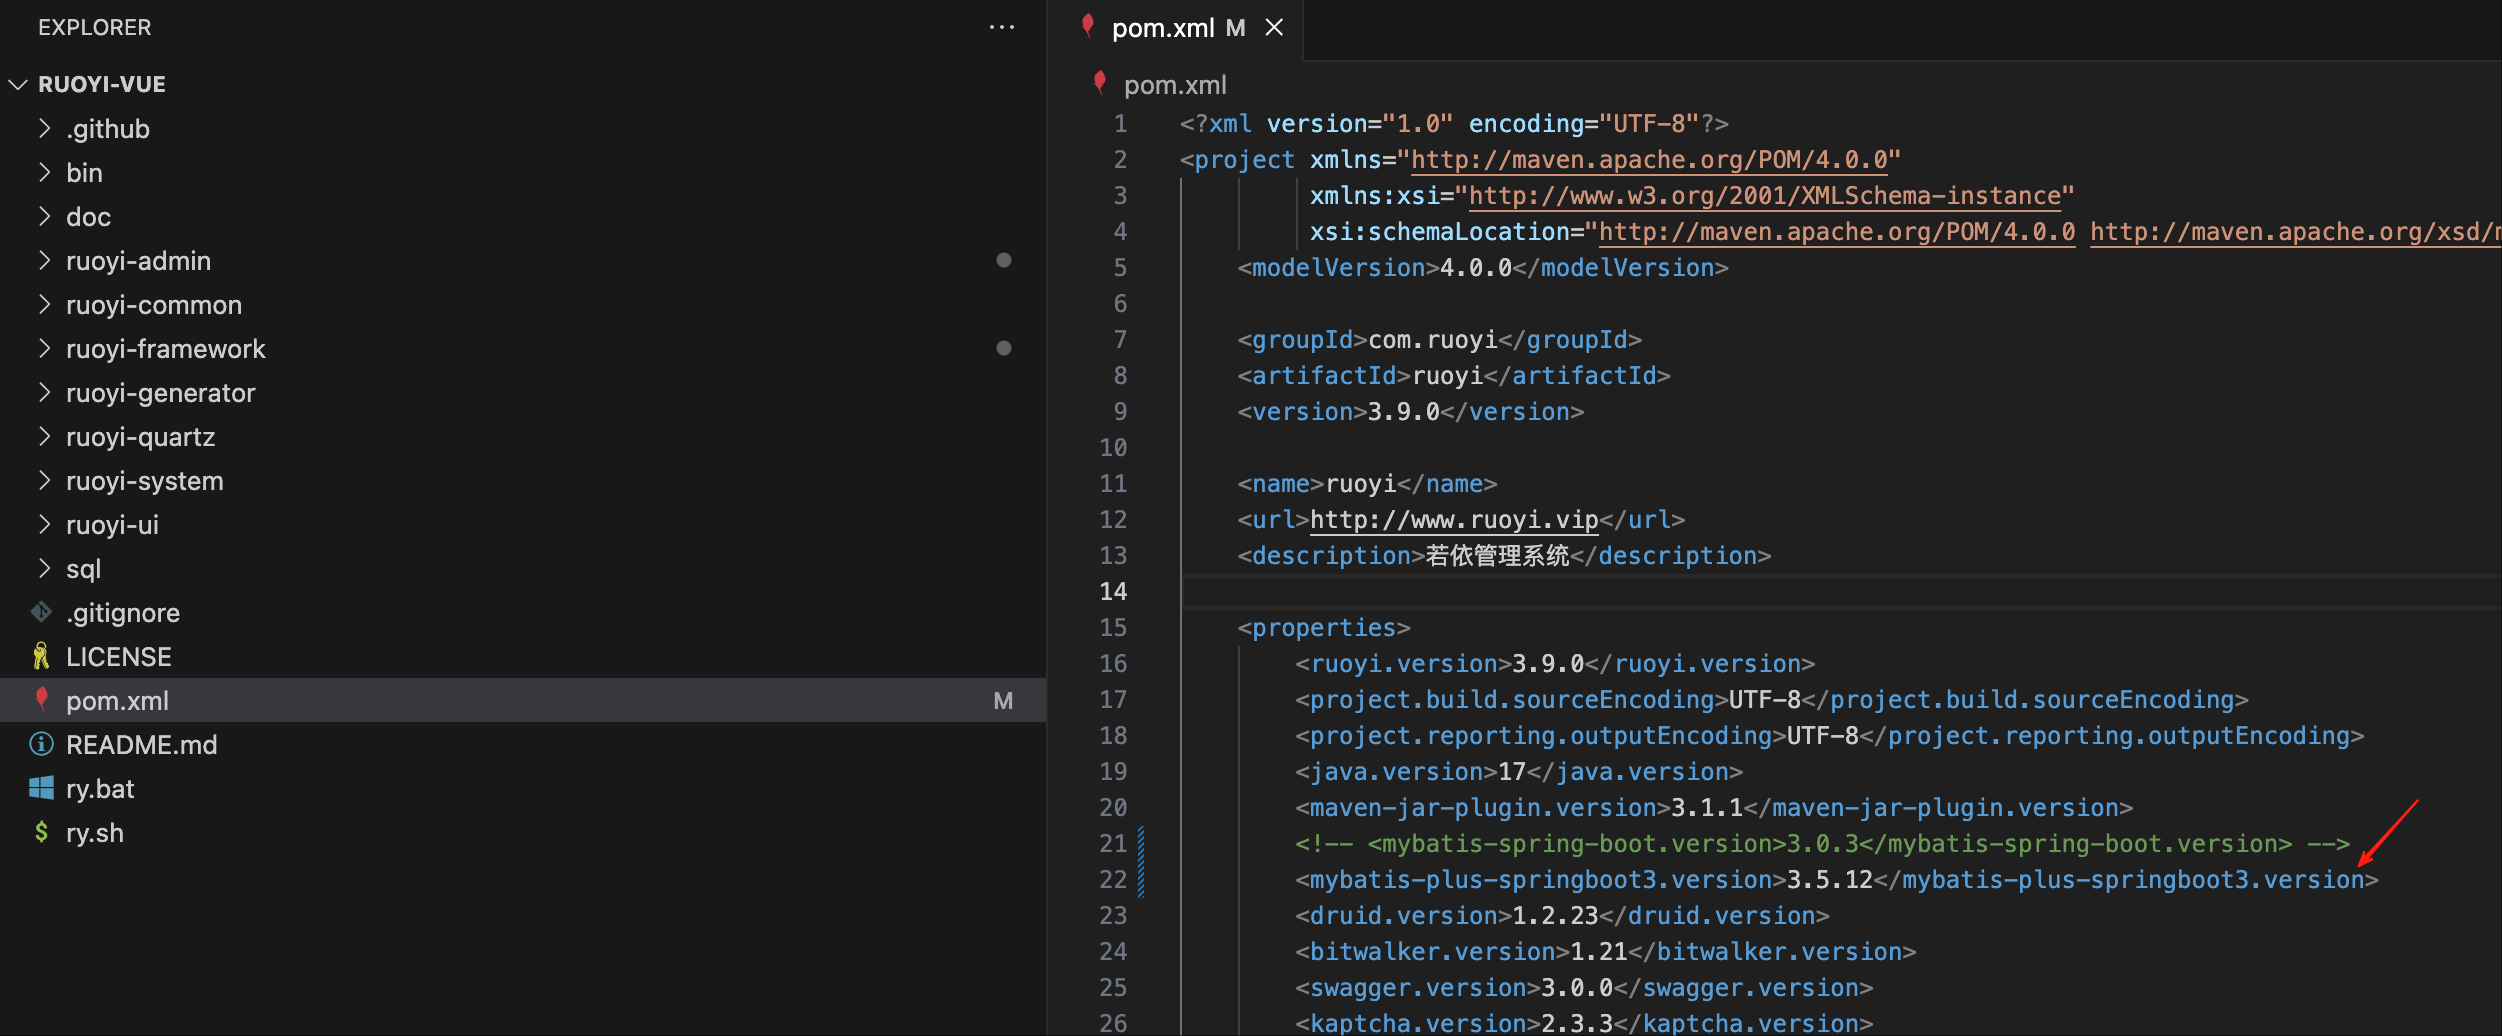Click the Explorer more actions ellipsis

pyautogui.click(x=1001, y=27)
